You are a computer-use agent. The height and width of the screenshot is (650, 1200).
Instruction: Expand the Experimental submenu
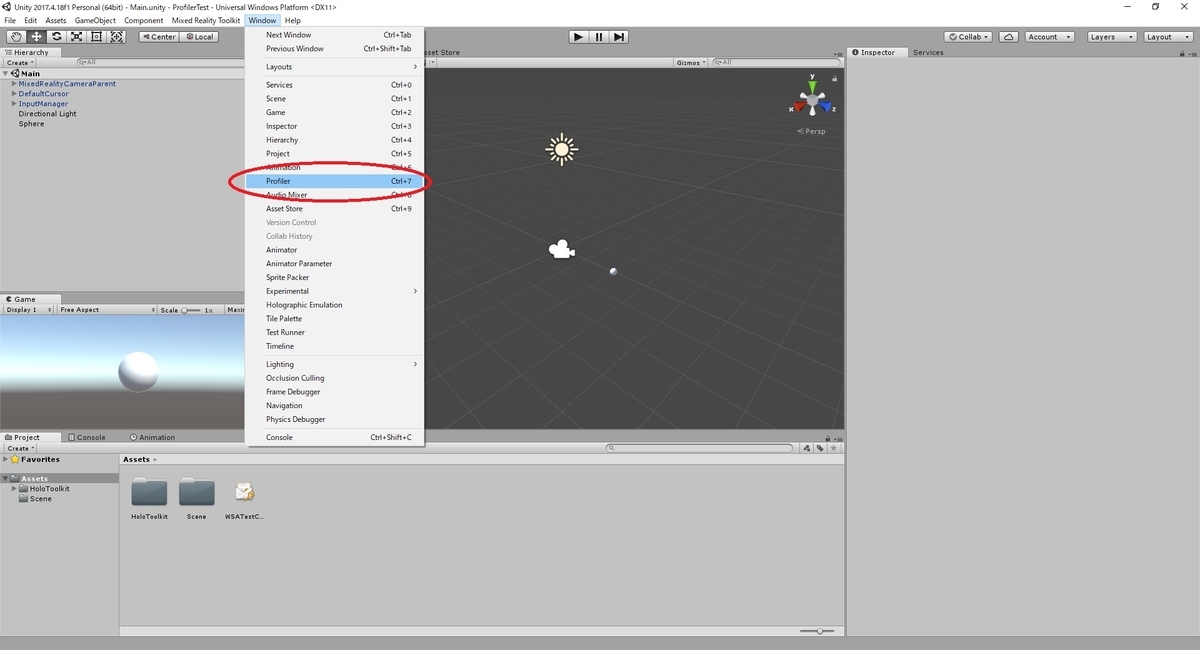(x=335, y=291)
